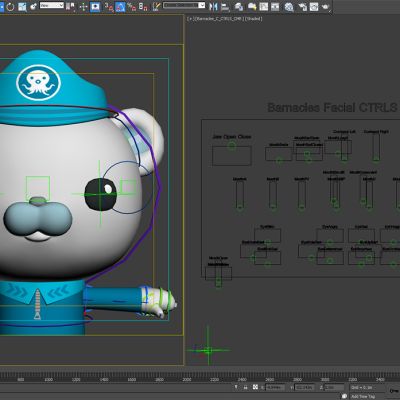Disable the highlighted Angle Snap toggle

click(120, 6)
